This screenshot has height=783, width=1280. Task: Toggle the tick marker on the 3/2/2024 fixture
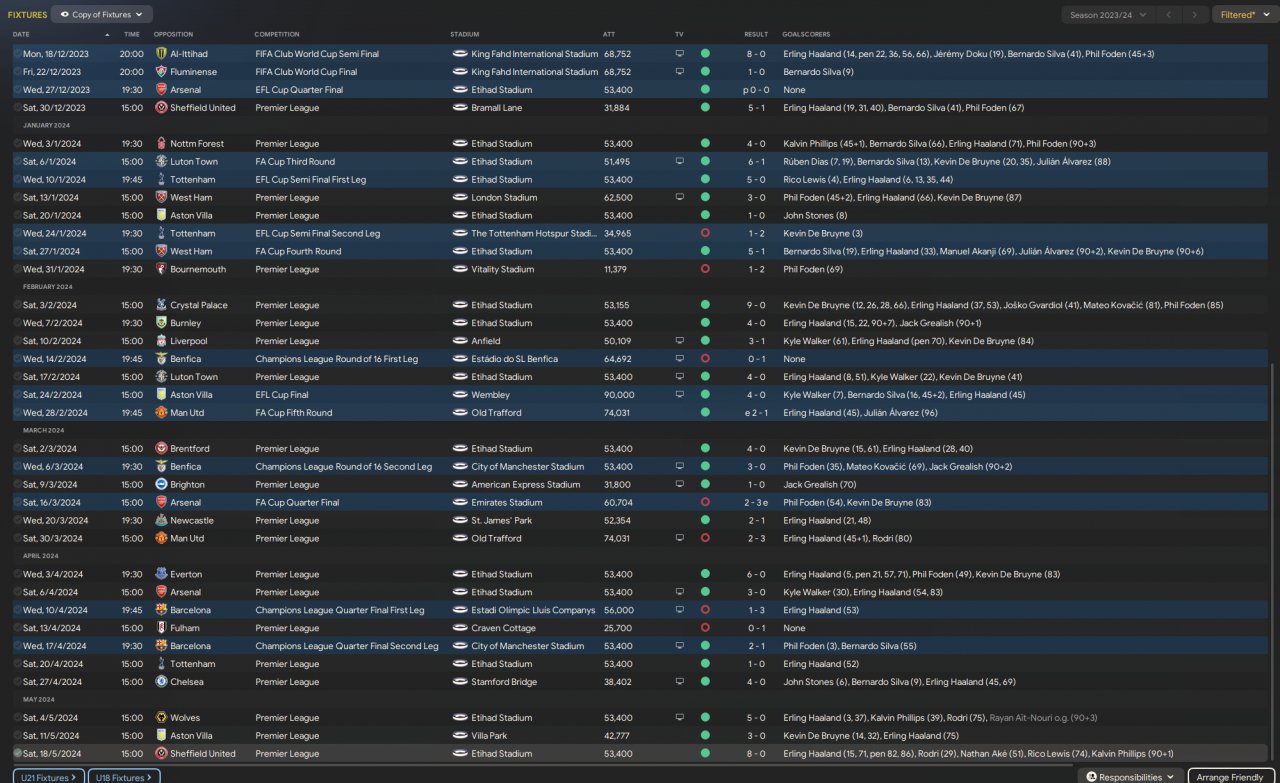point(17,306)
